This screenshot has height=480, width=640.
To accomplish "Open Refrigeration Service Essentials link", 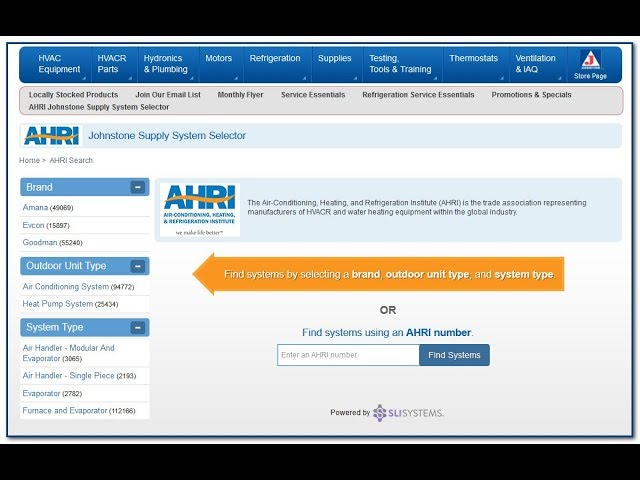I will point(418,95).
